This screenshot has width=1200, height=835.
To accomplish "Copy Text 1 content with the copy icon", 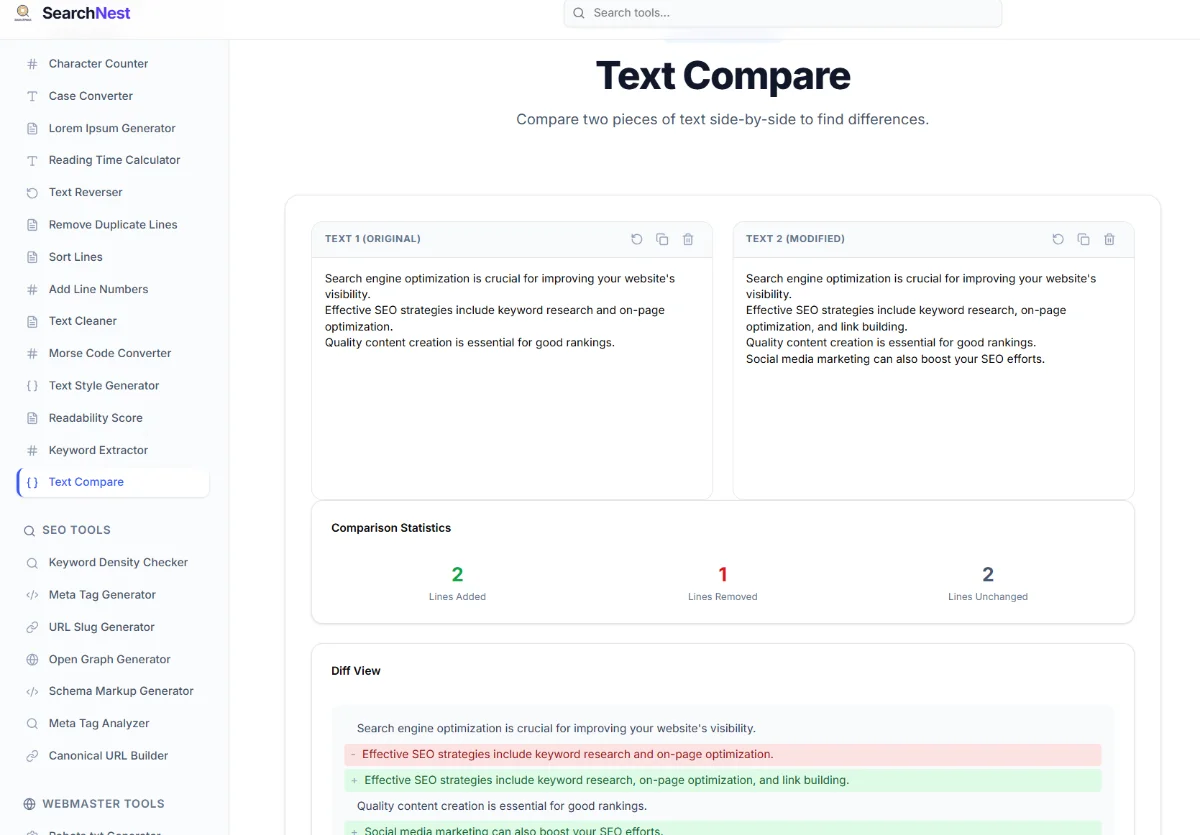I will [662, 239].
